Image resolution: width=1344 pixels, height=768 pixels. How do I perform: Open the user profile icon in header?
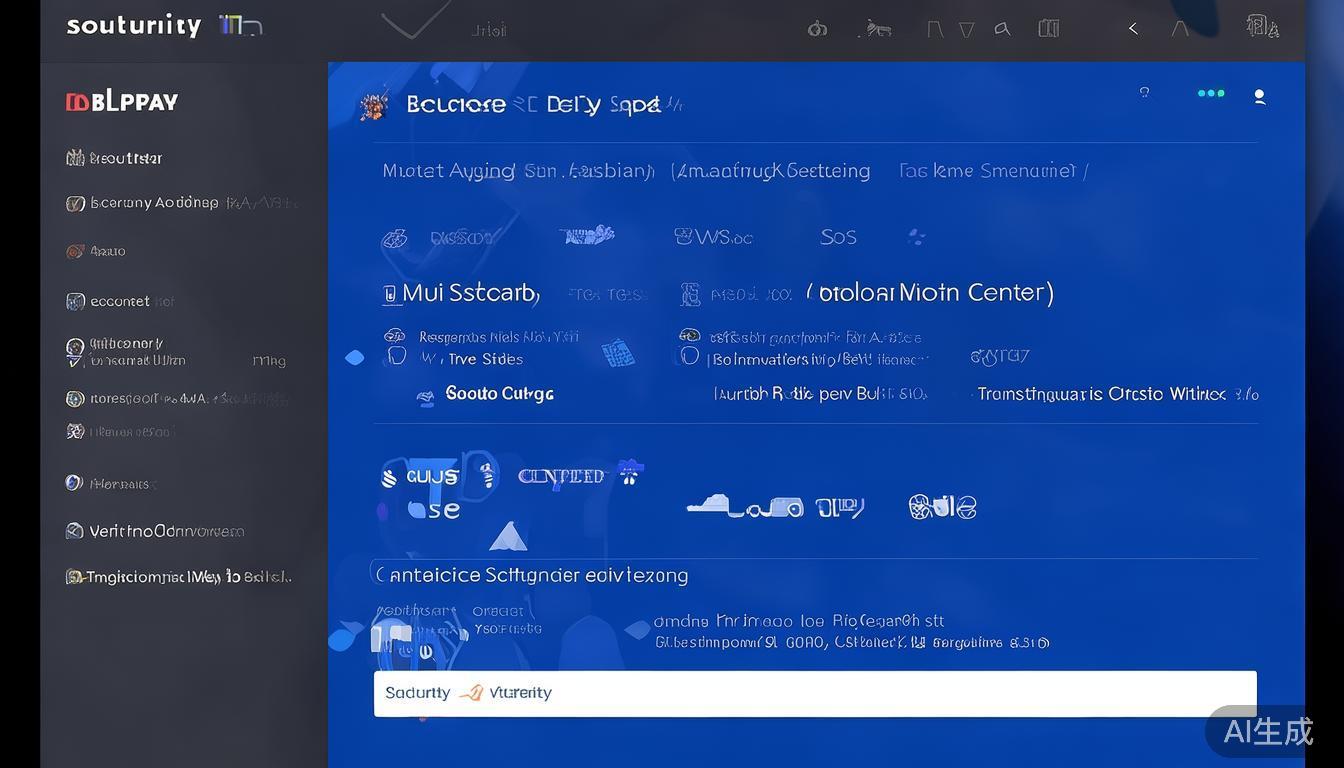tap(1259, 96)
